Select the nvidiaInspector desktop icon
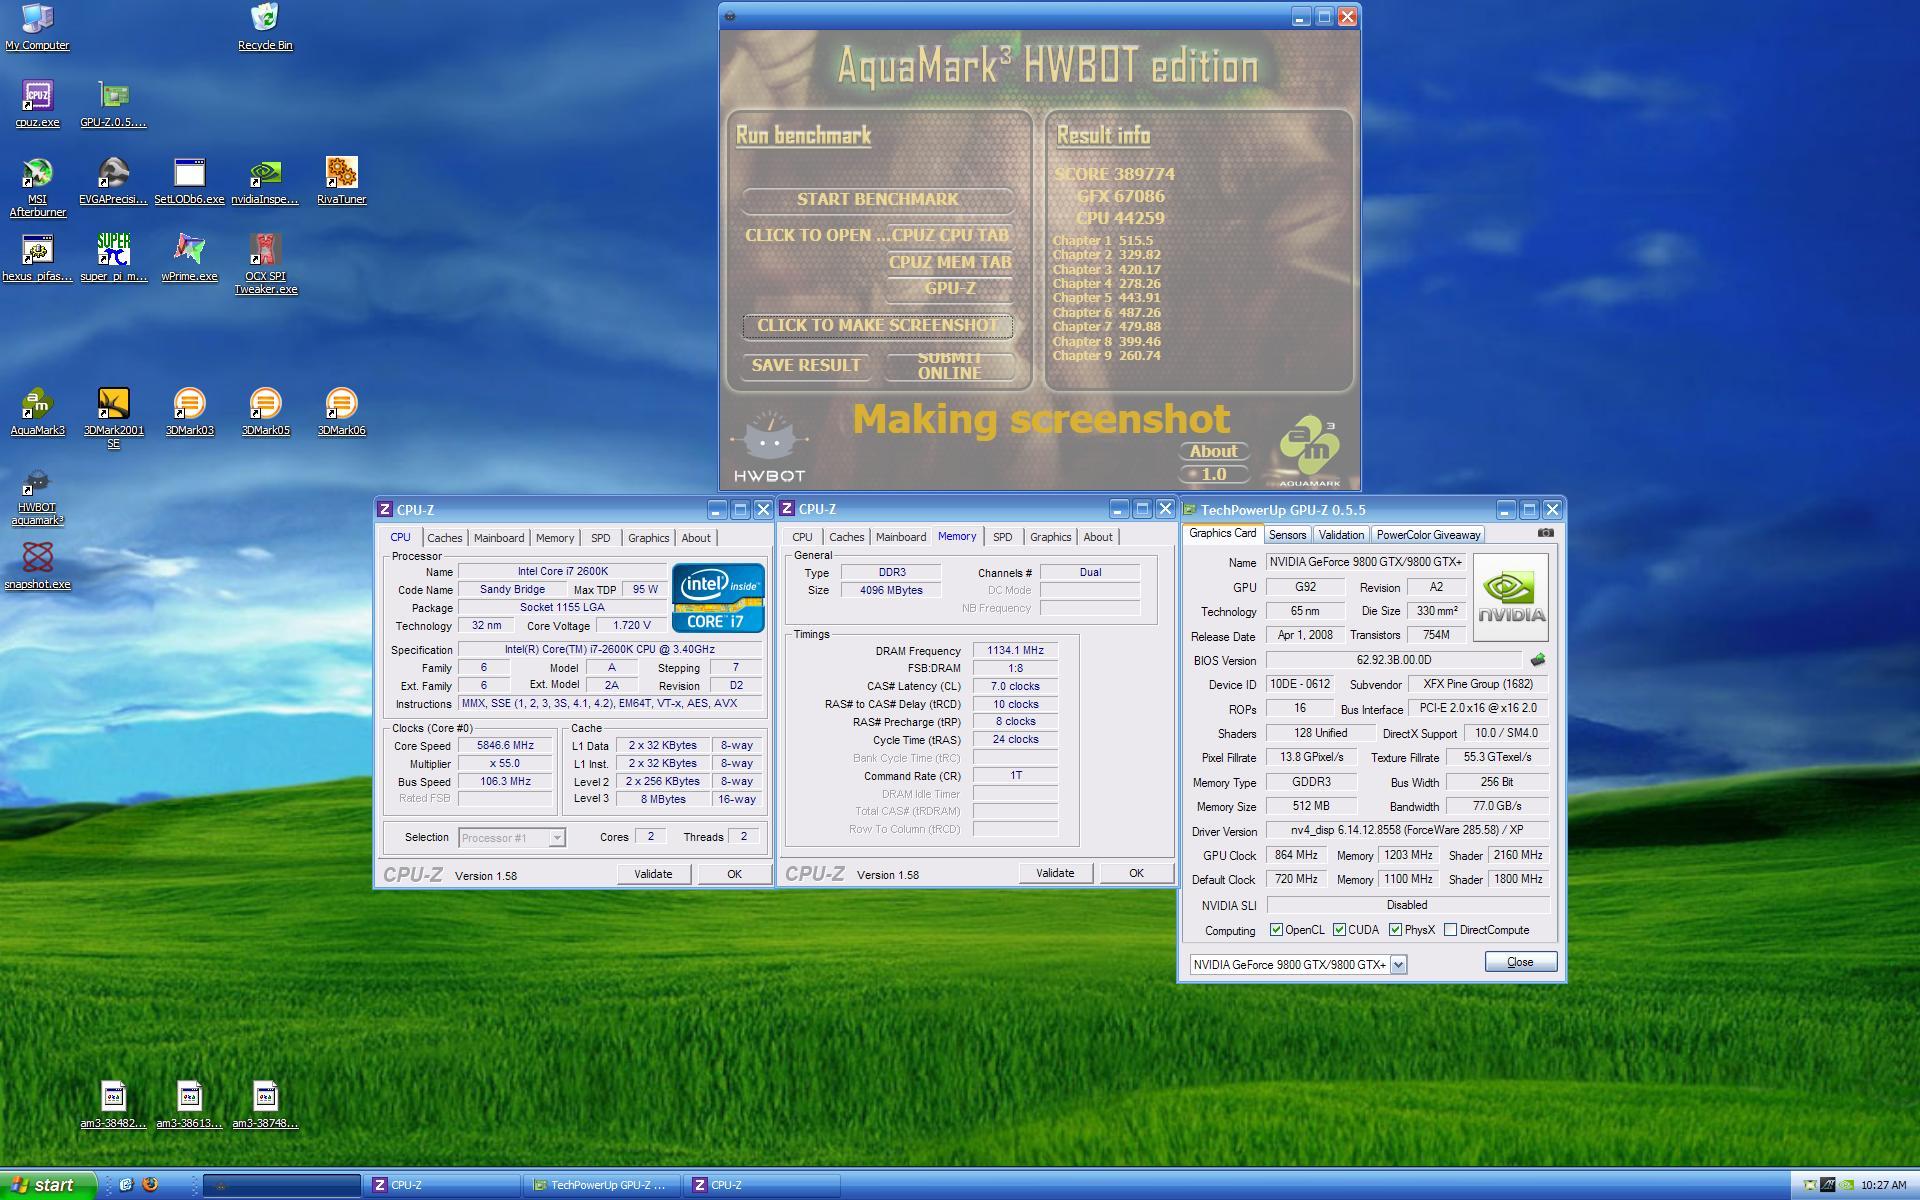The height and width of the screenshot is (1200, 1920). (x=265, y=181)
